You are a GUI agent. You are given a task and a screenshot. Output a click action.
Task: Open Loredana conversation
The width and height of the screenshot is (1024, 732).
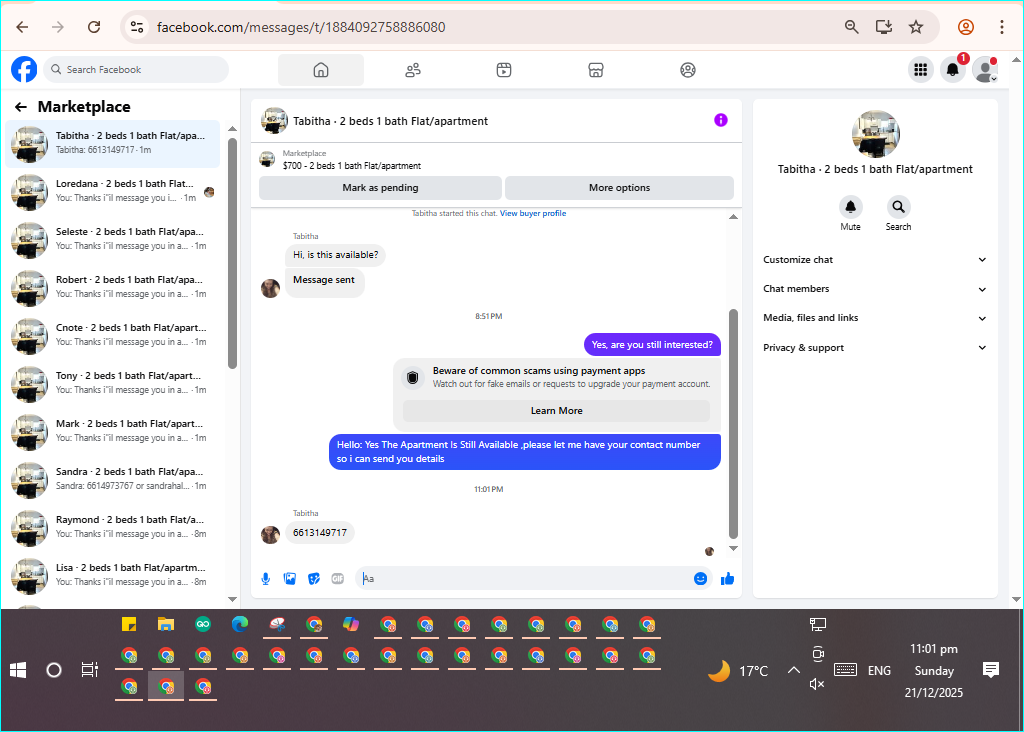(x=113, y=192)
